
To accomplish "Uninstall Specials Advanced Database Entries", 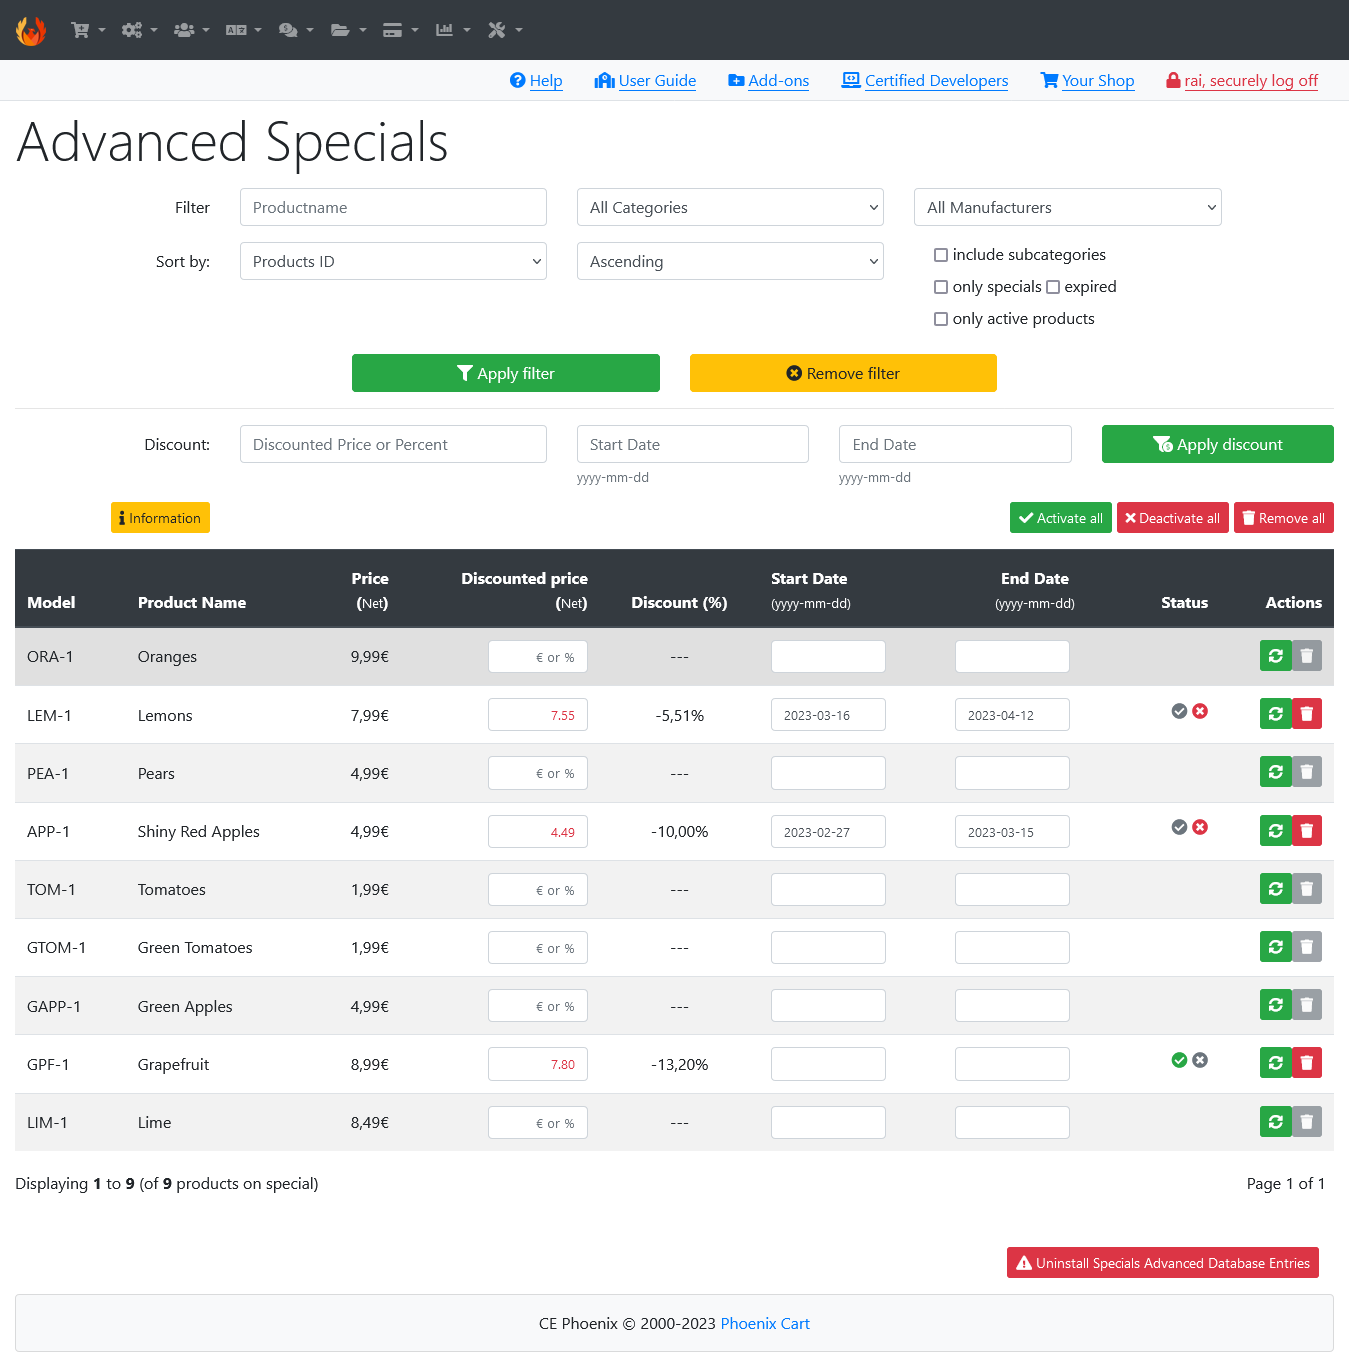I will 1163,1263.
